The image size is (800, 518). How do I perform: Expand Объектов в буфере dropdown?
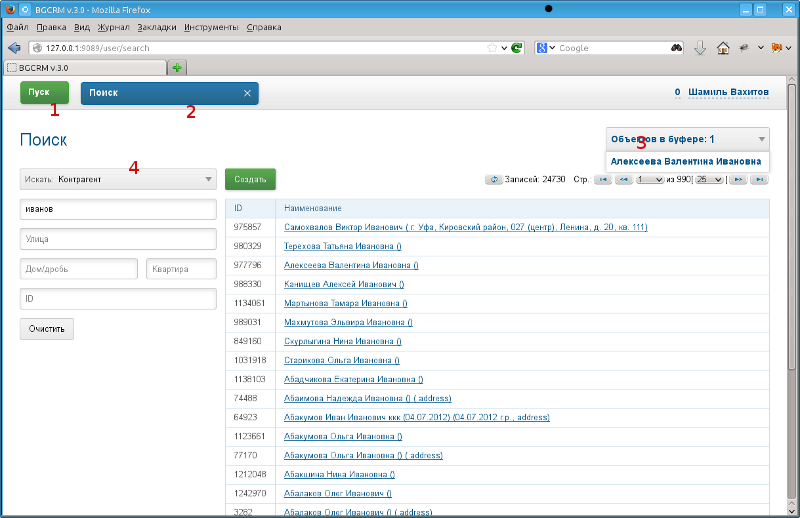[688, 139]
